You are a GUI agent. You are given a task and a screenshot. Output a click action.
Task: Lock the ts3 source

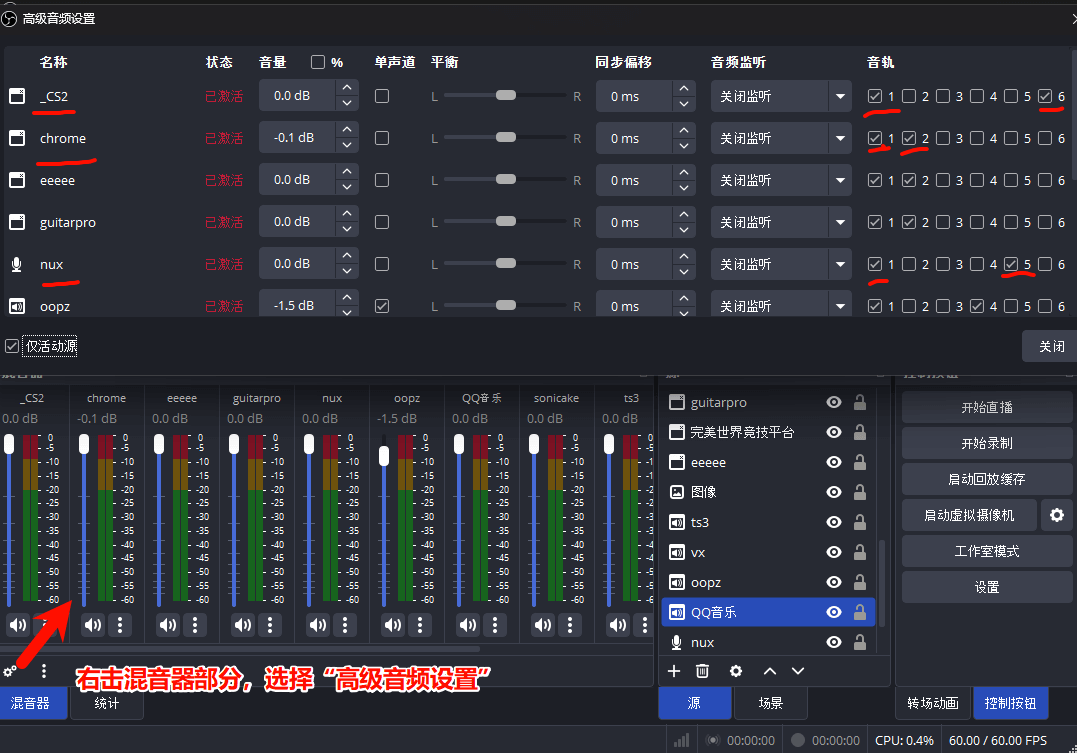[859, 522]
